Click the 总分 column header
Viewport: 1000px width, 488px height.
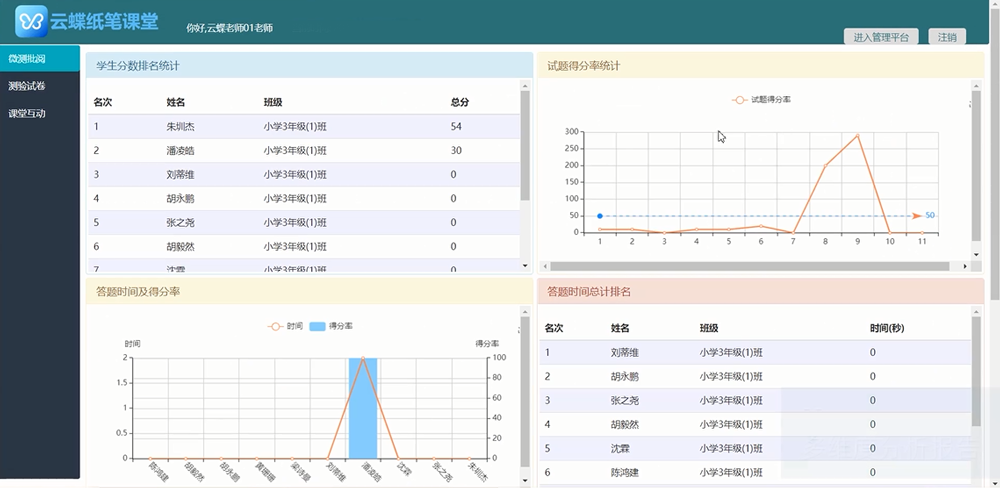460,102
